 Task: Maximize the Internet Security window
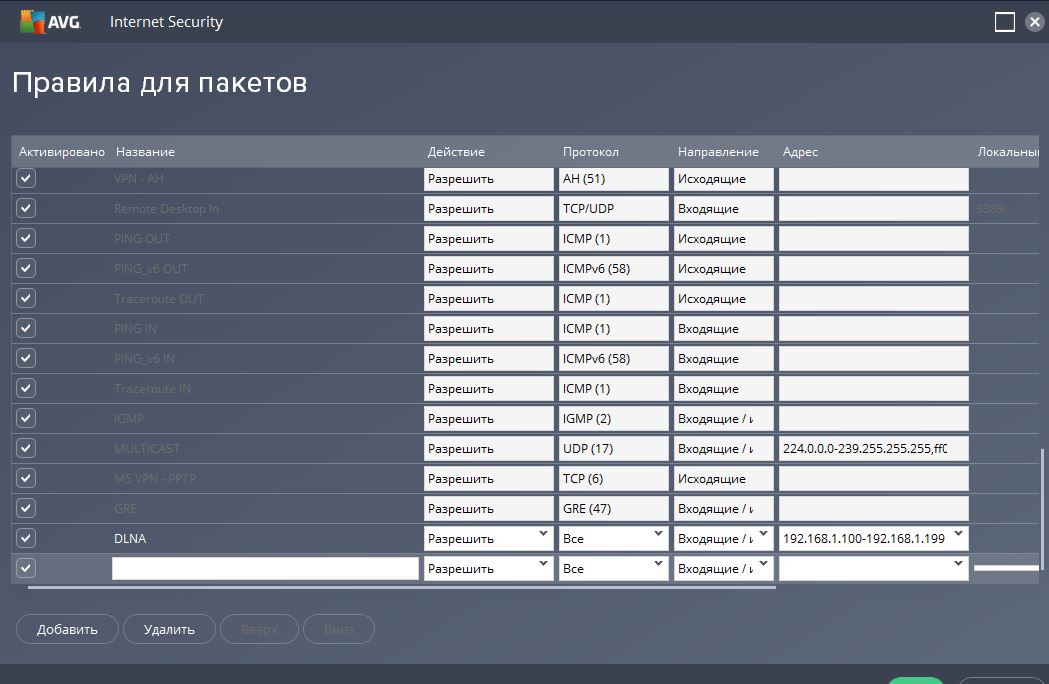[x=1004, y=22]
